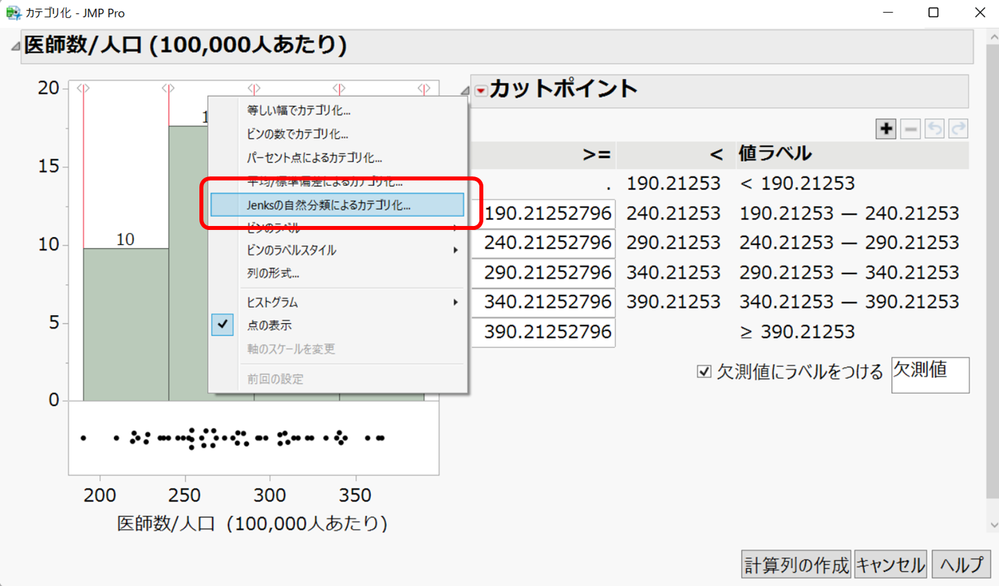Viewport: 999px width, 586px height.
Task: Collapse the 医師数/人口 section disclosure triangle
Action: pos(14,46)
